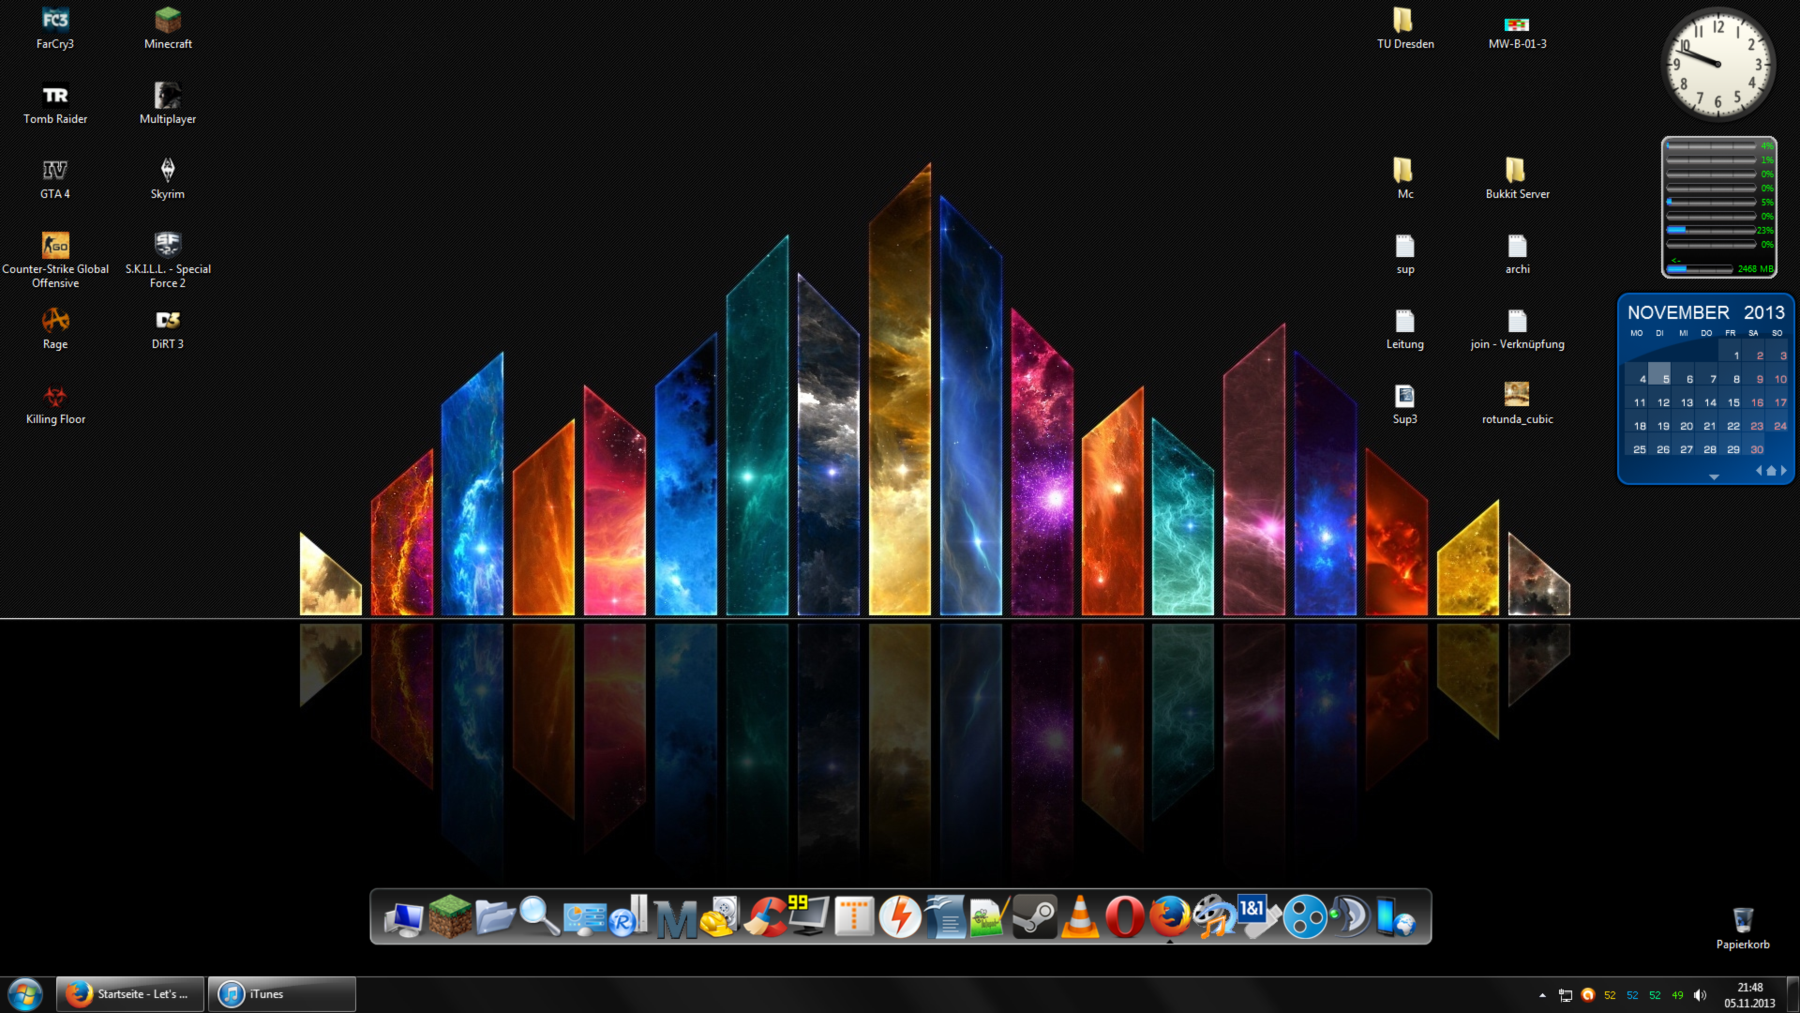Go to next month in calendar gadget
This screenshot has height=1013, width=1800.
click(1784, 470)
